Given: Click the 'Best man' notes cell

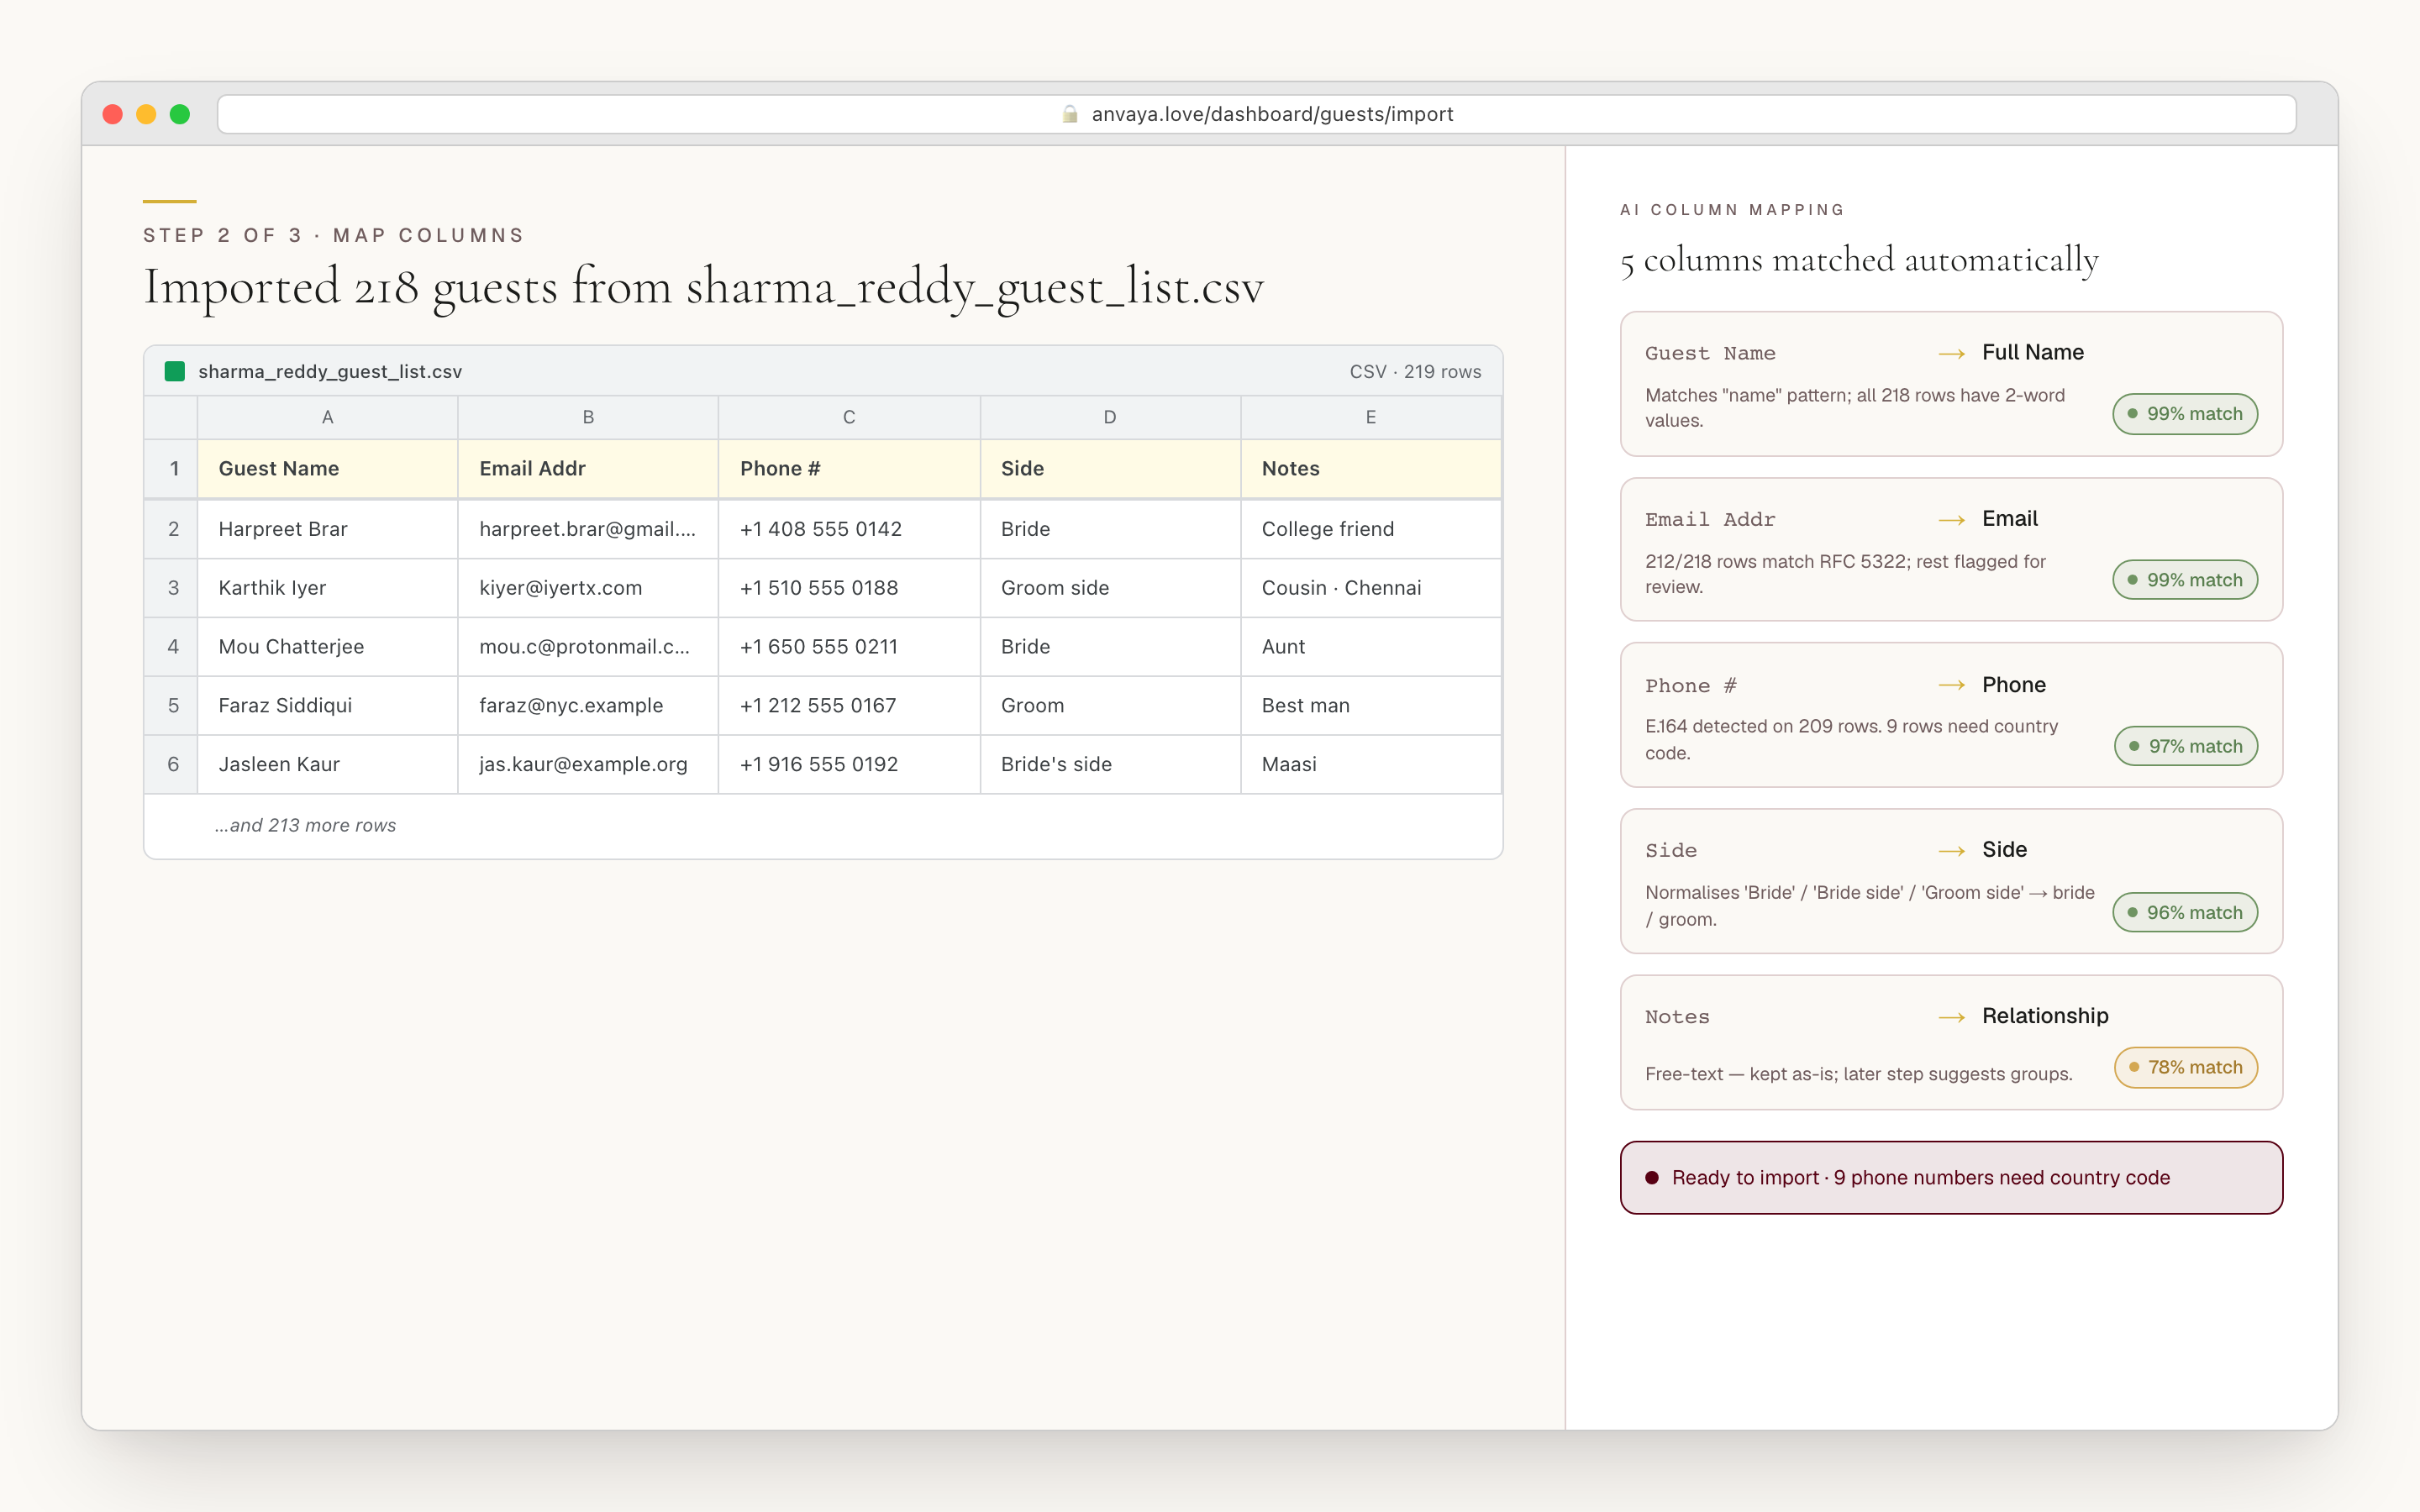Looking at the screenshot, I should tap(1371, 706).
